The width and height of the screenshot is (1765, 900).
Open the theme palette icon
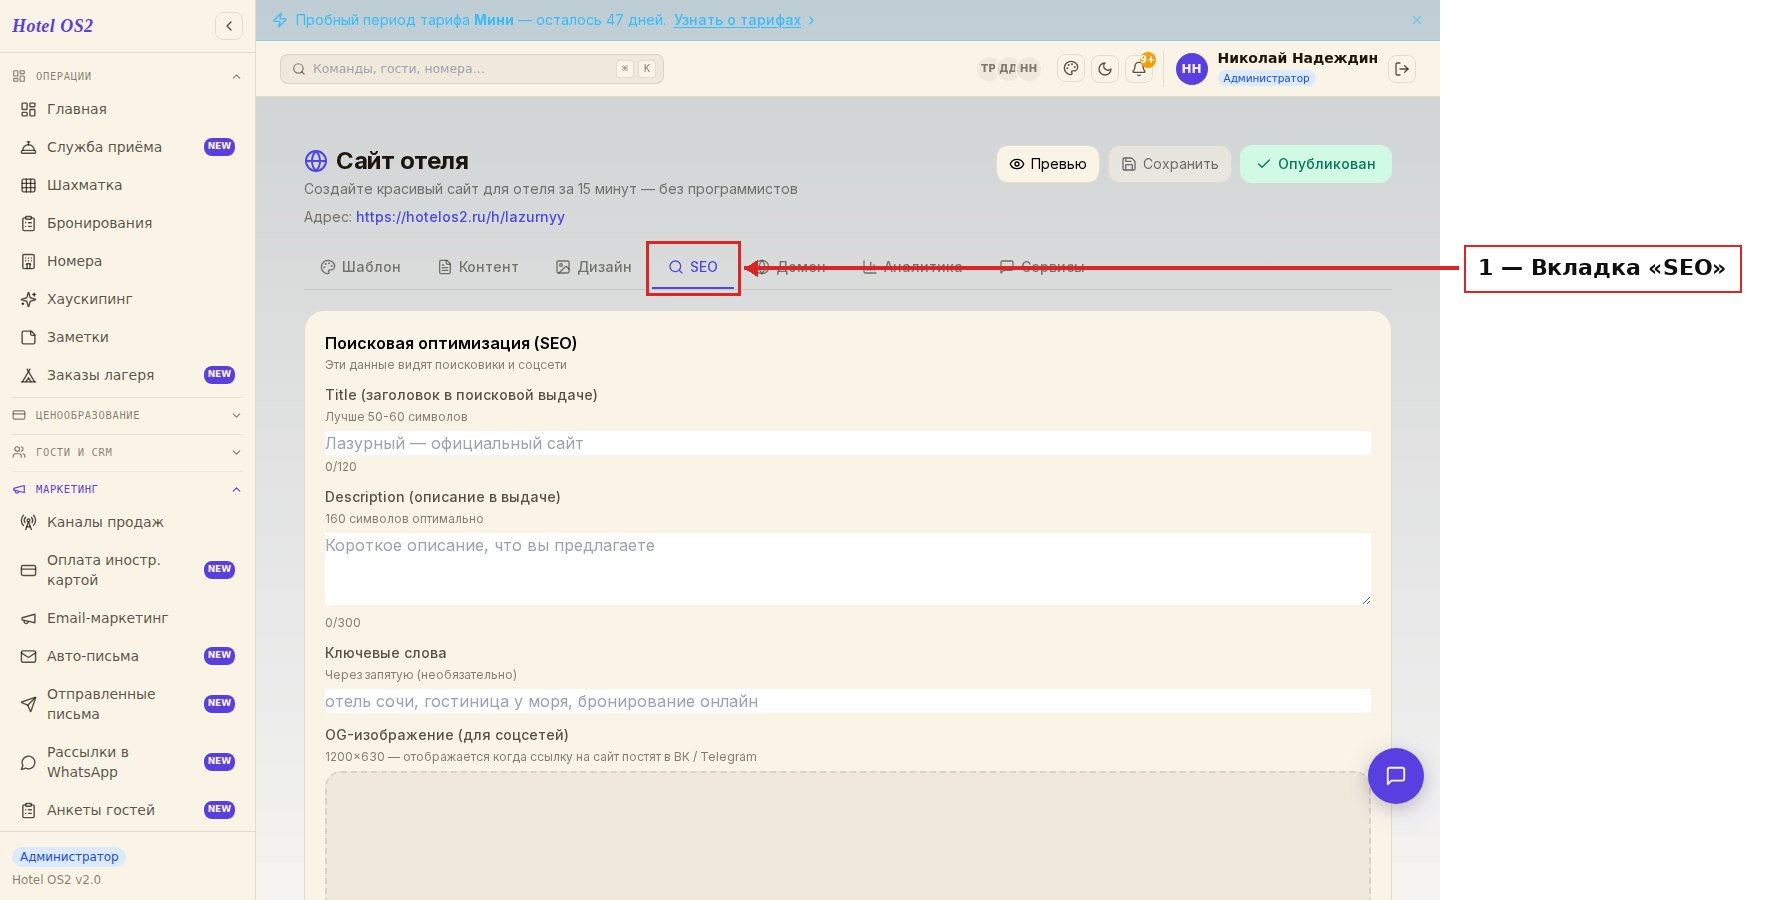tap(1071, 68)
